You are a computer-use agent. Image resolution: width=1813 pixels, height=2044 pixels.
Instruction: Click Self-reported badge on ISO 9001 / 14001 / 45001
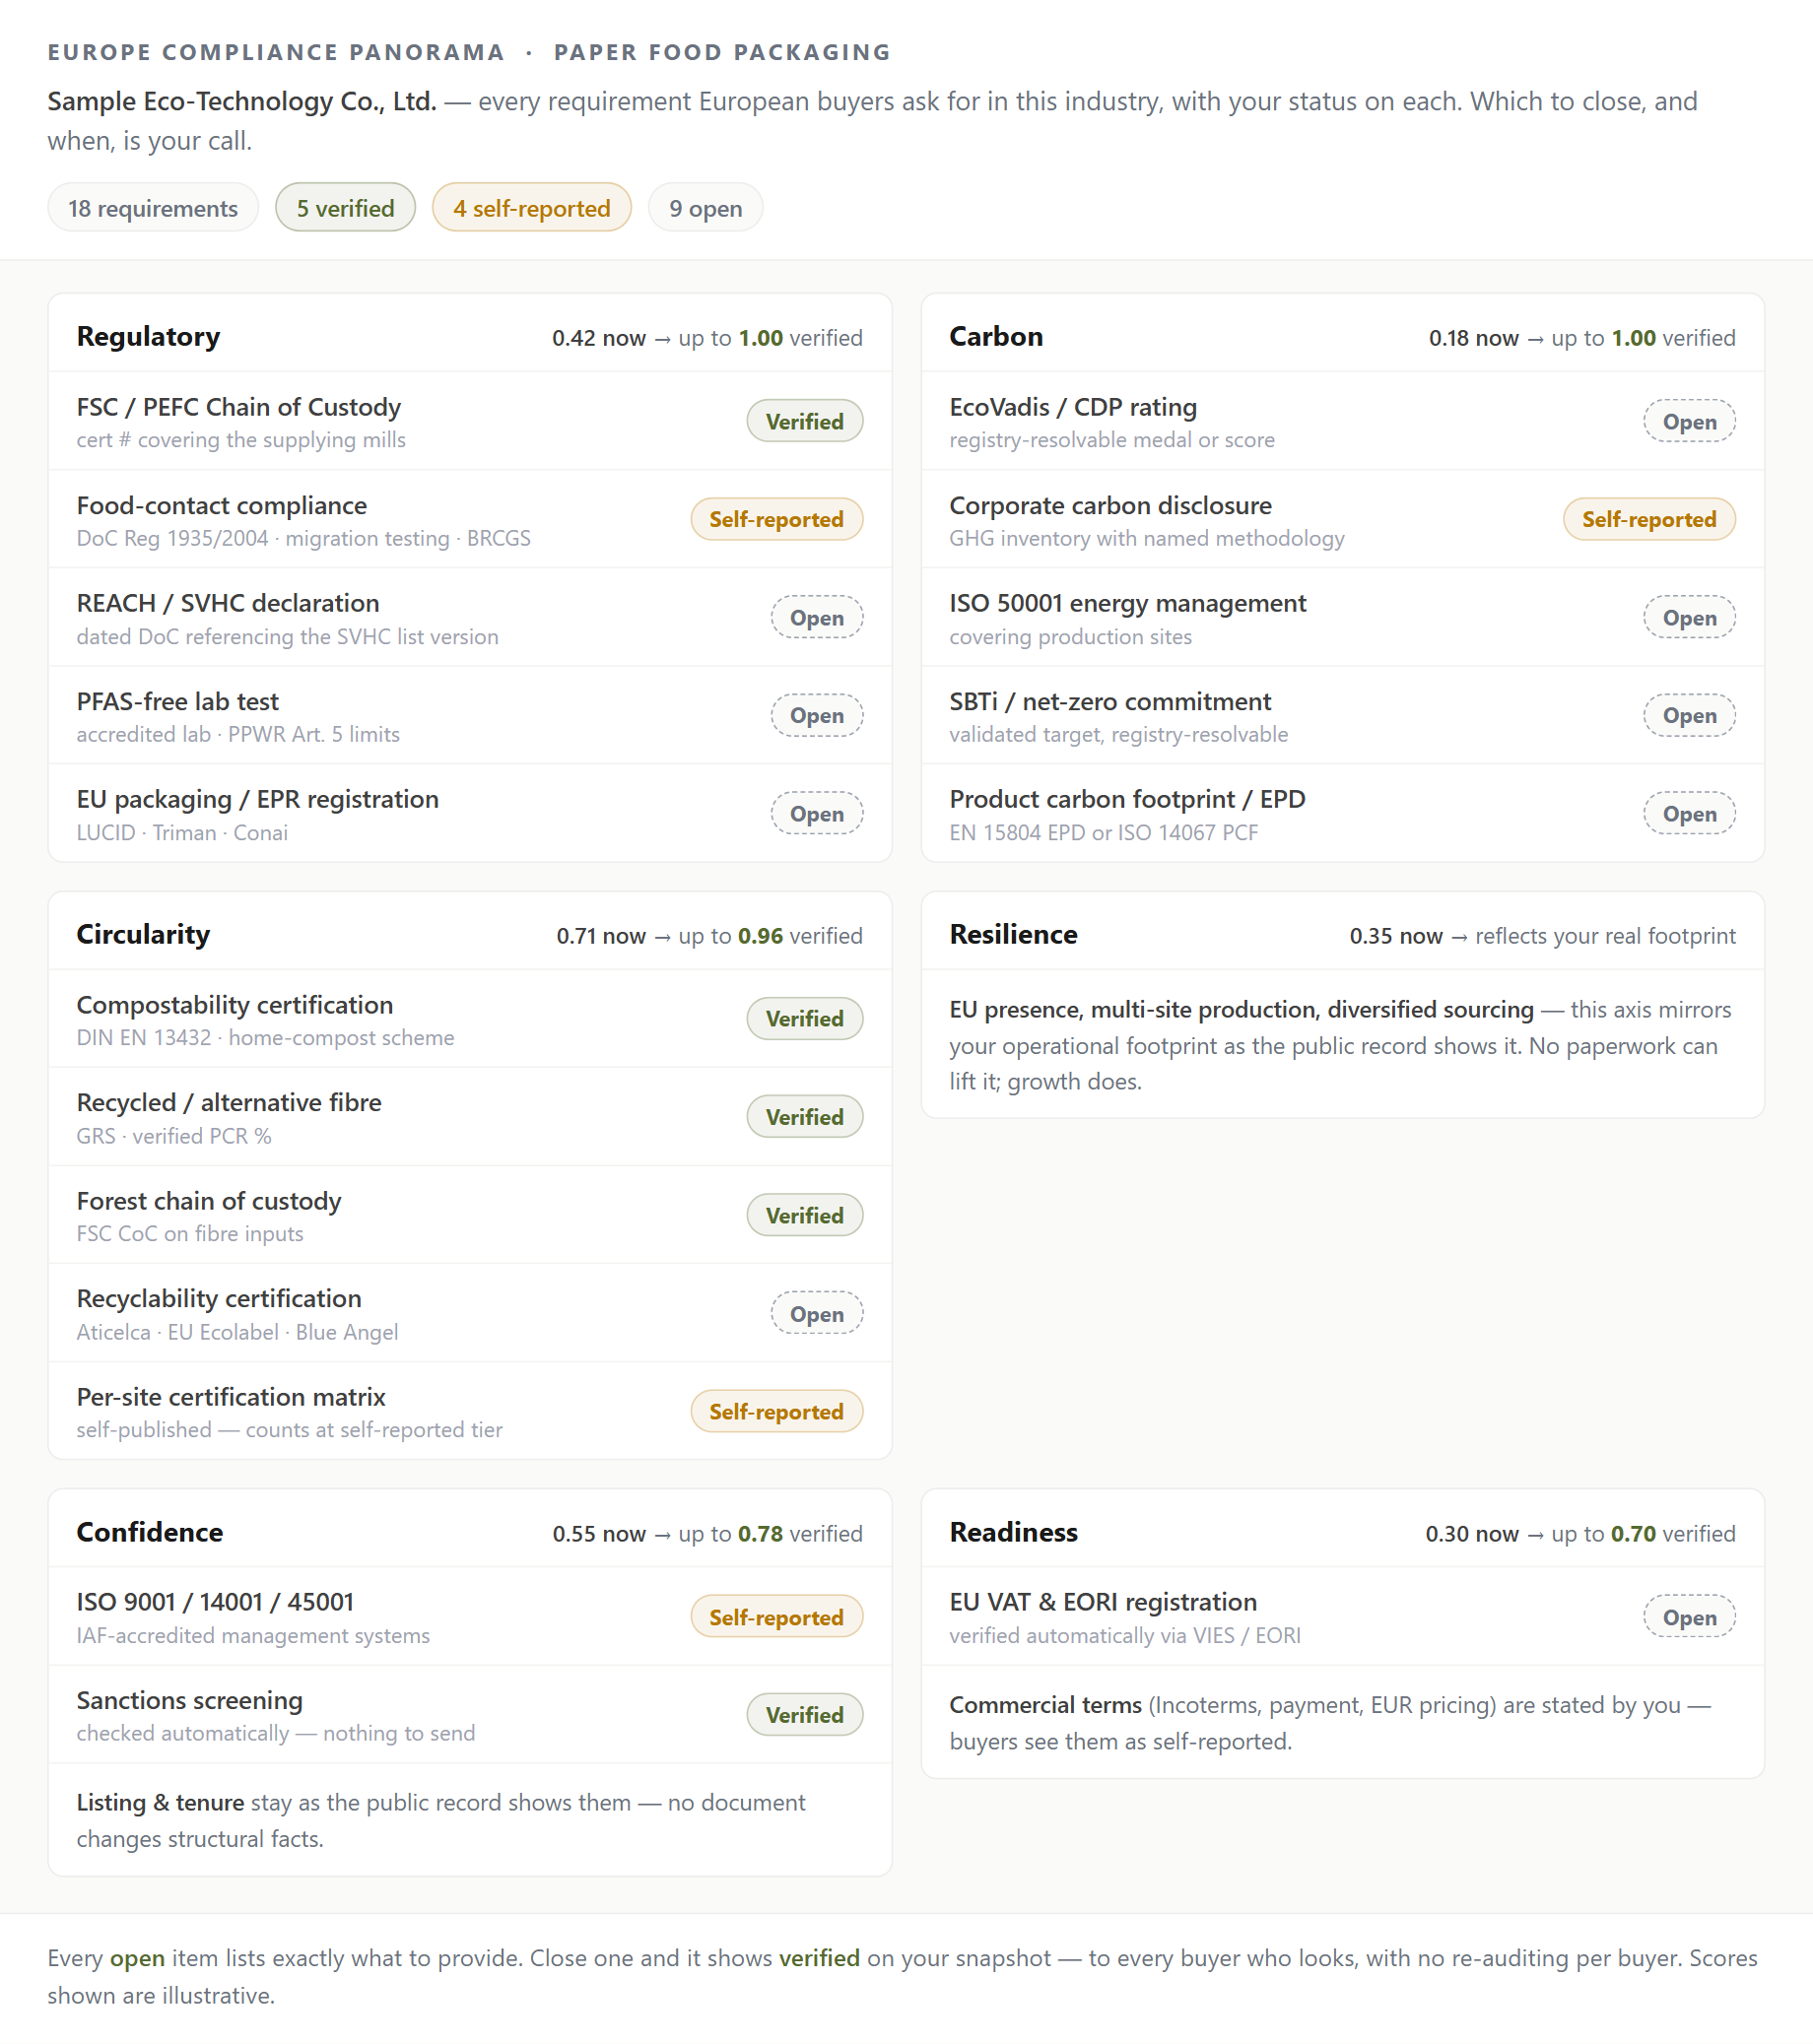coord(776,1616)
